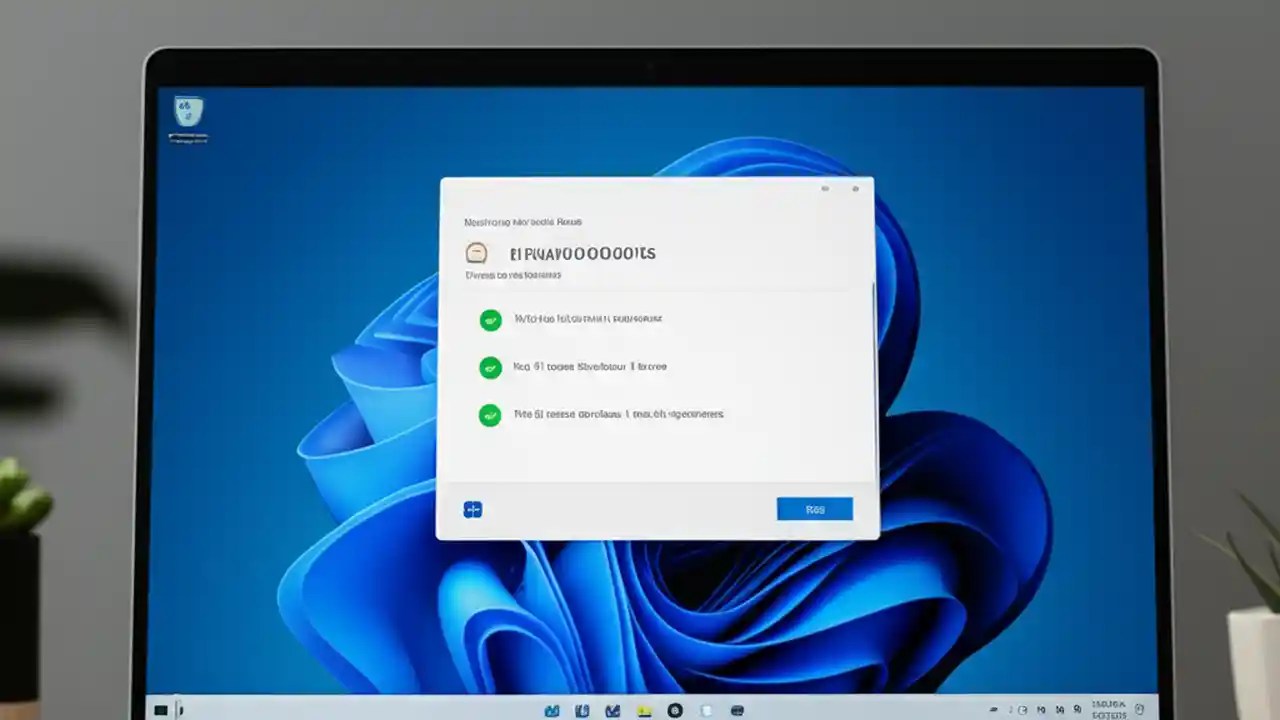Expand the system tray hidden icons chevron
1280x720 pixels.
[994, 709]
